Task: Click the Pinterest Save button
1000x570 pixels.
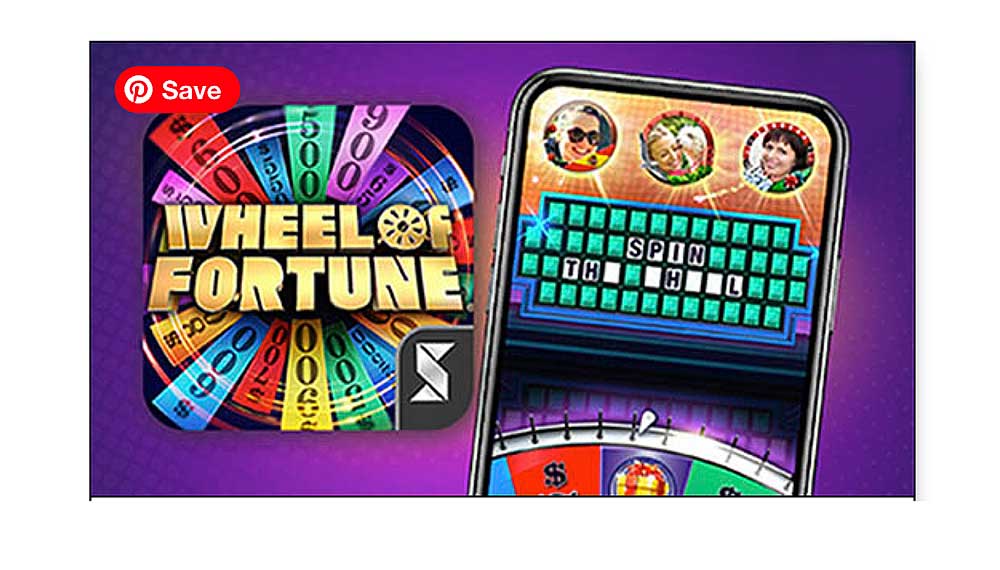Action: (x=177, y=90)
